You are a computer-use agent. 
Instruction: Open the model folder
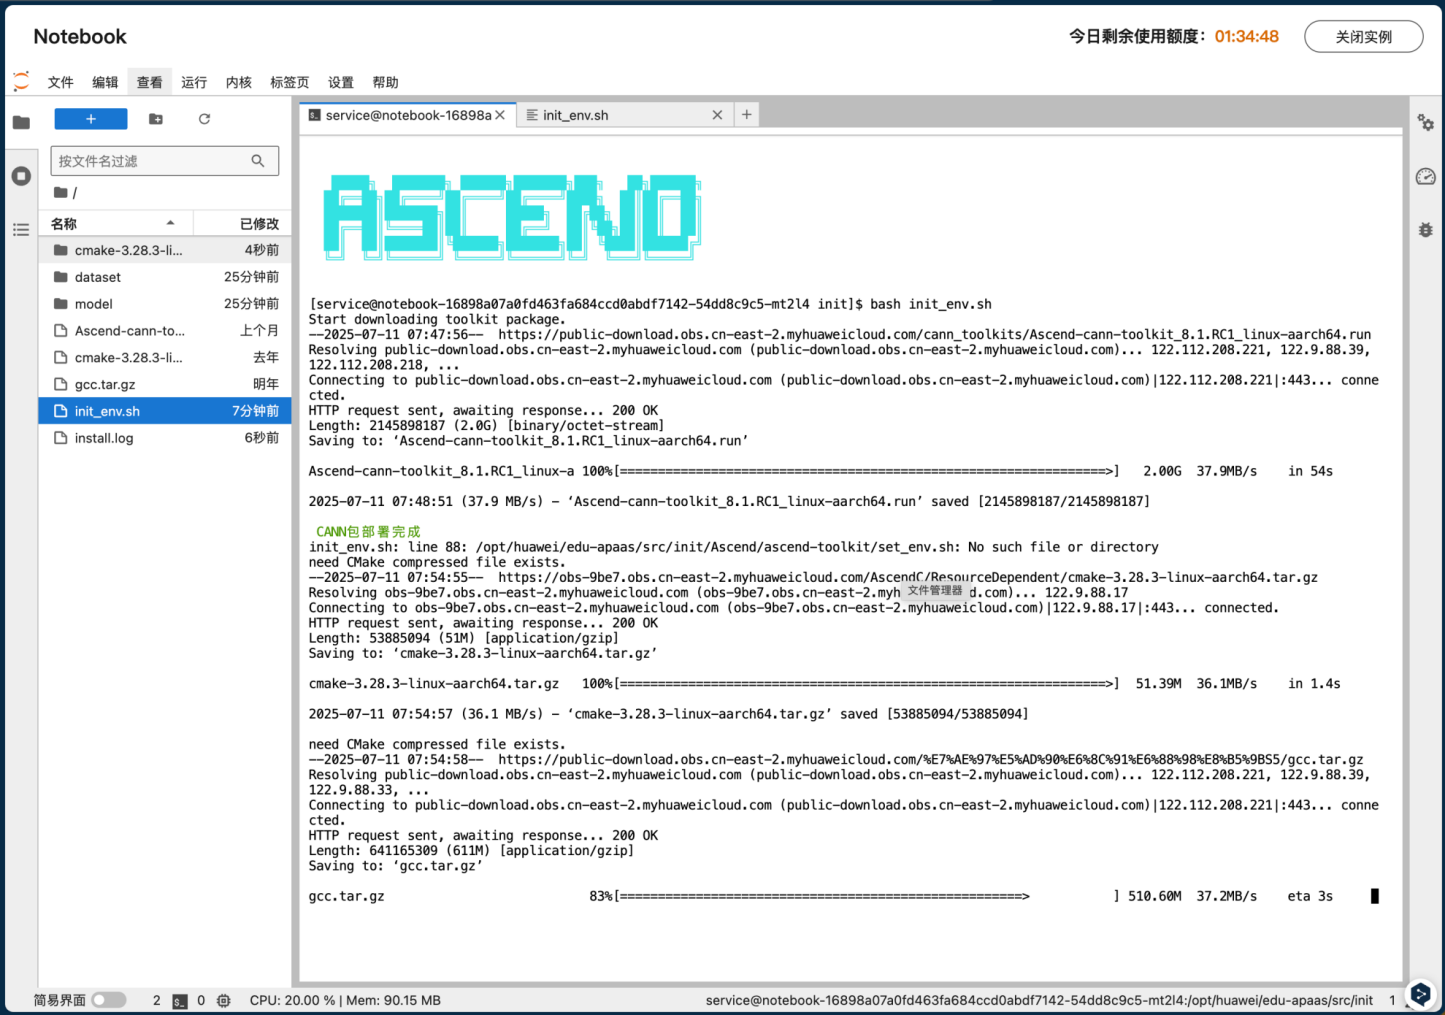165,304
